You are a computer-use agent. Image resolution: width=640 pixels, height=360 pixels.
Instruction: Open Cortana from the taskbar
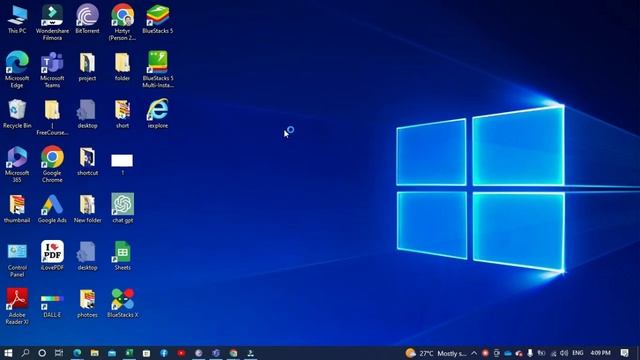click(x=42, y=353)
